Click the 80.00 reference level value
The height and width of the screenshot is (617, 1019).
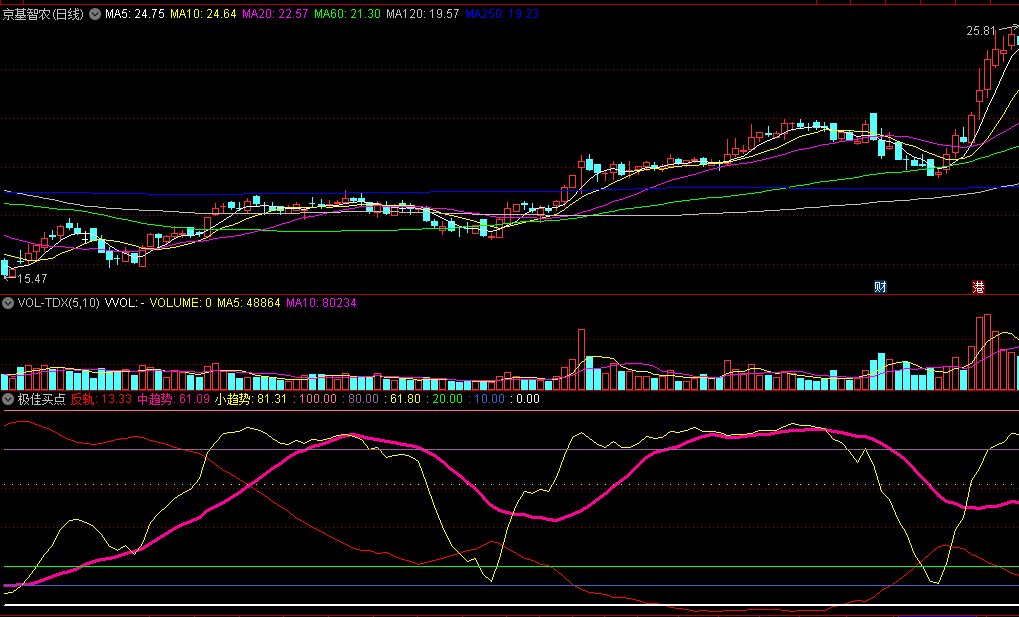(x=363, y=399)
